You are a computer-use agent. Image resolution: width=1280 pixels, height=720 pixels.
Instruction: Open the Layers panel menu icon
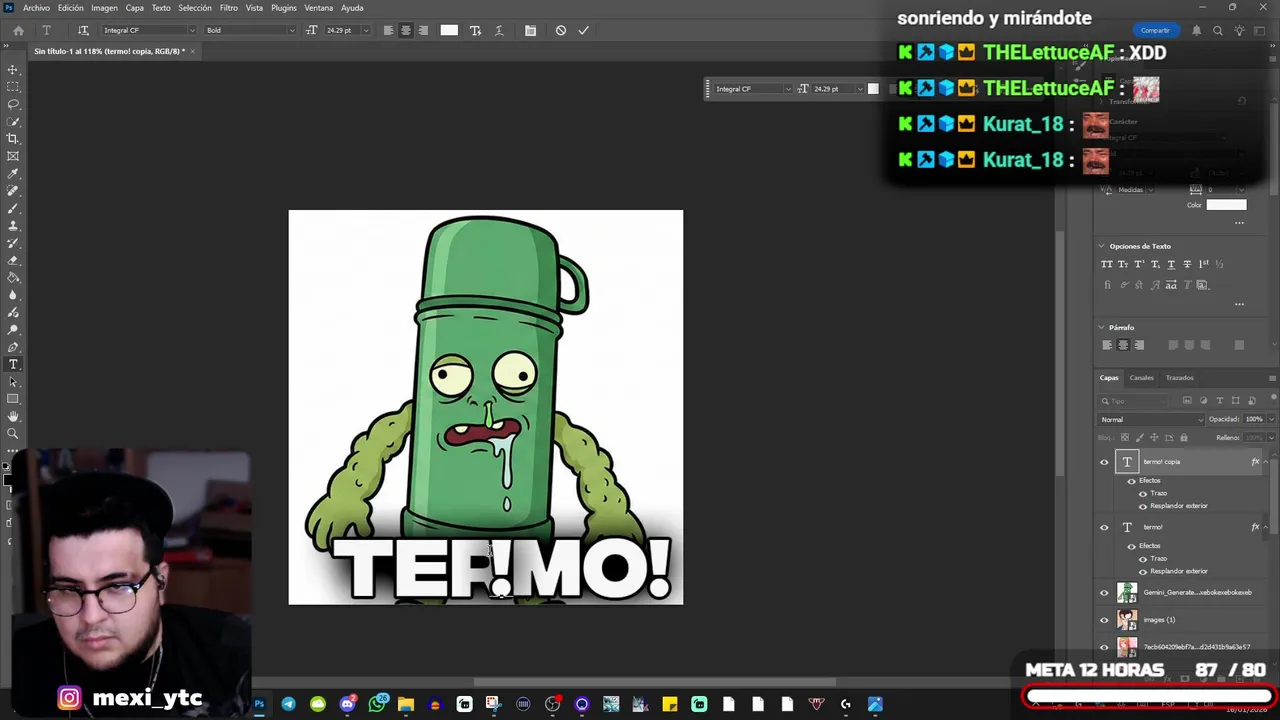(1272, 378)
